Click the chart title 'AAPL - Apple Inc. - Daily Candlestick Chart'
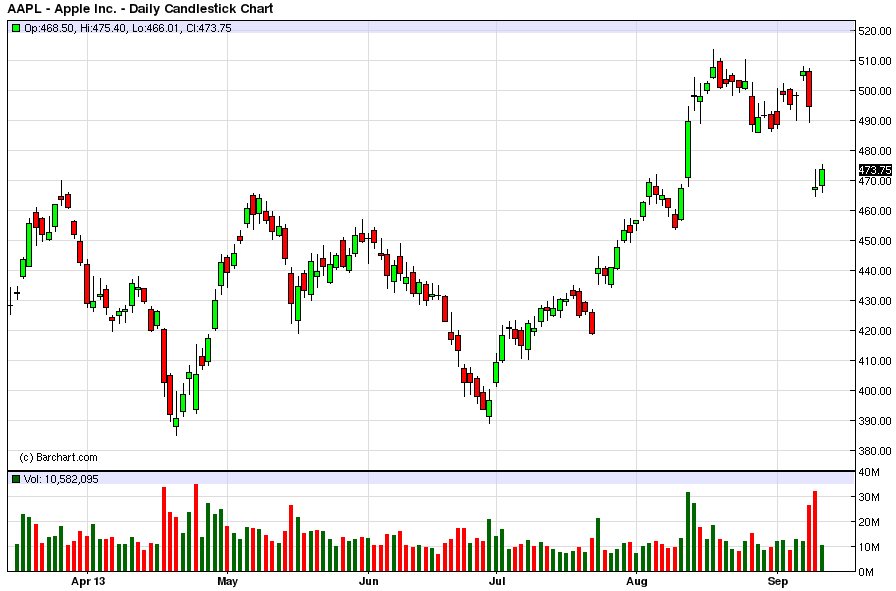896x591 pixels. click(140, 9)
